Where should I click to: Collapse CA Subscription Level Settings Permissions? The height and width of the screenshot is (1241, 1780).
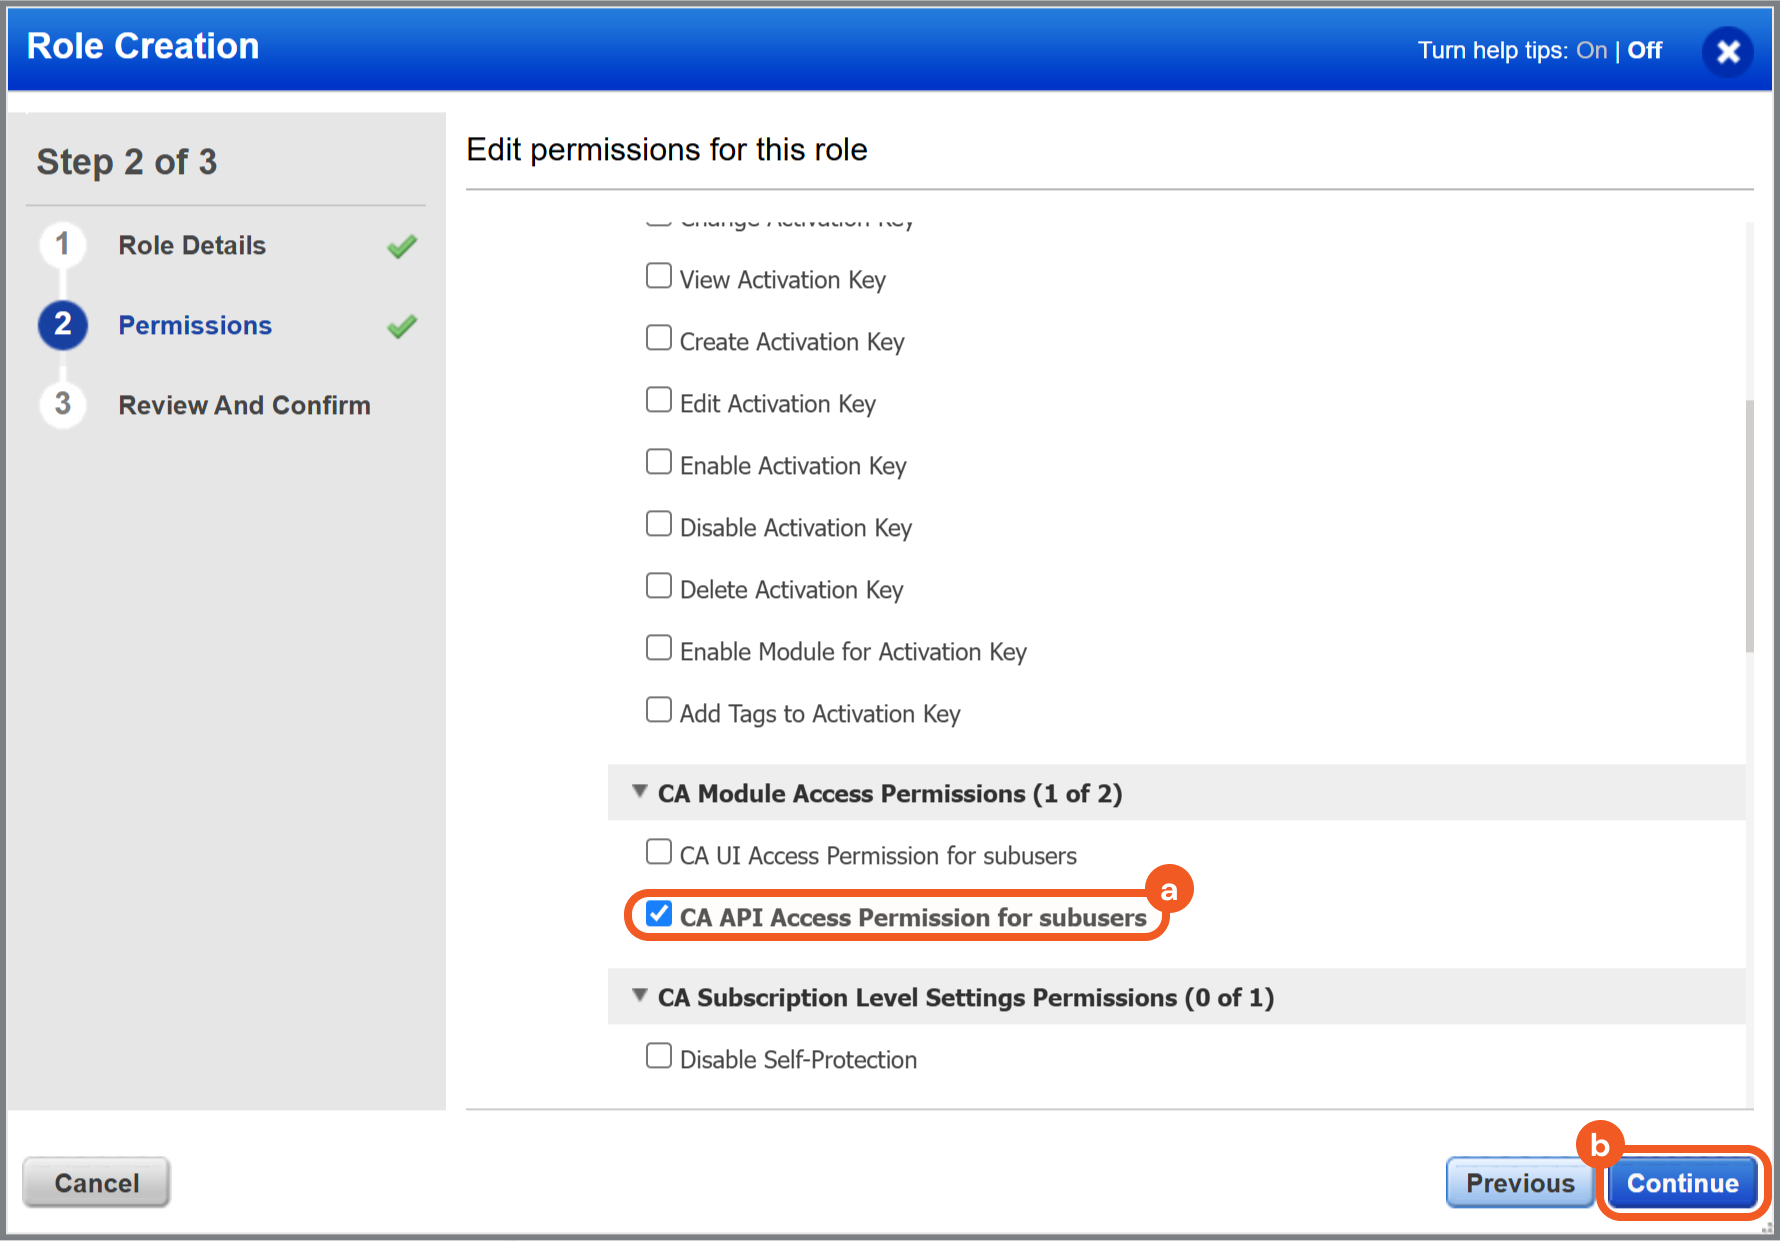640,996
